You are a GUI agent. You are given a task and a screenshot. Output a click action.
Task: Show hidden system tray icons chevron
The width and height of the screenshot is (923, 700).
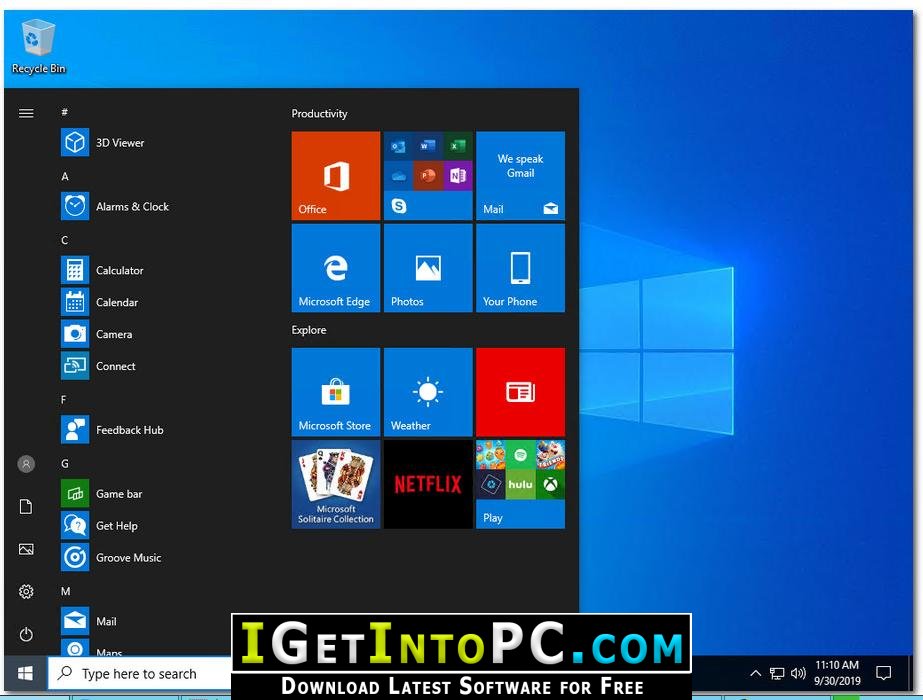click(x=755, y=673)
